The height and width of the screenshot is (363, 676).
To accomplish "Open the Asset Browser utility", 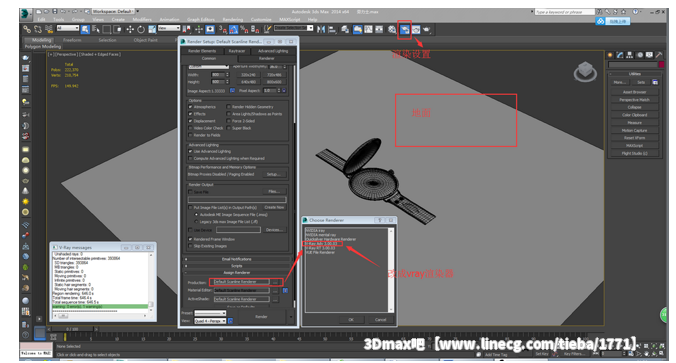I will (634, 92).
